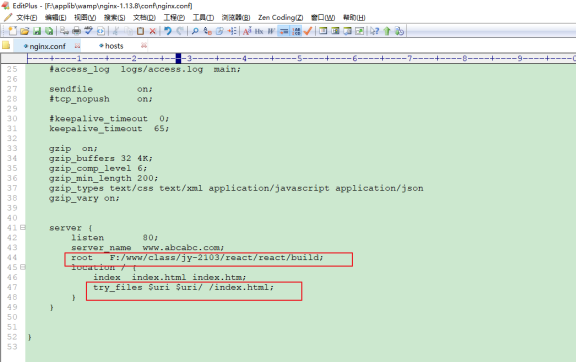The width and height of the screenshot is (576, 362).
Task: Click the green up arrow icon
Action: (x=387, y=31)
